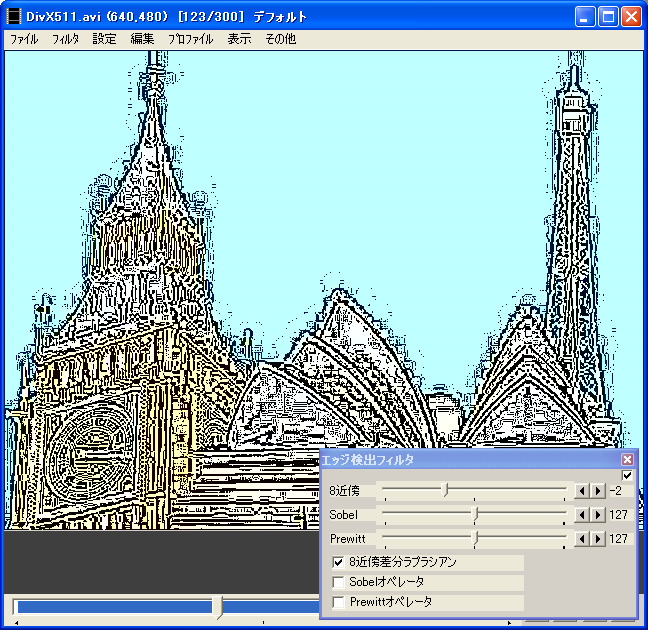Uncheck the 8近傍差分ラプラシアン checkbox
The height and width of the screenshot is (630, 648).
click(x=339, y=563)
